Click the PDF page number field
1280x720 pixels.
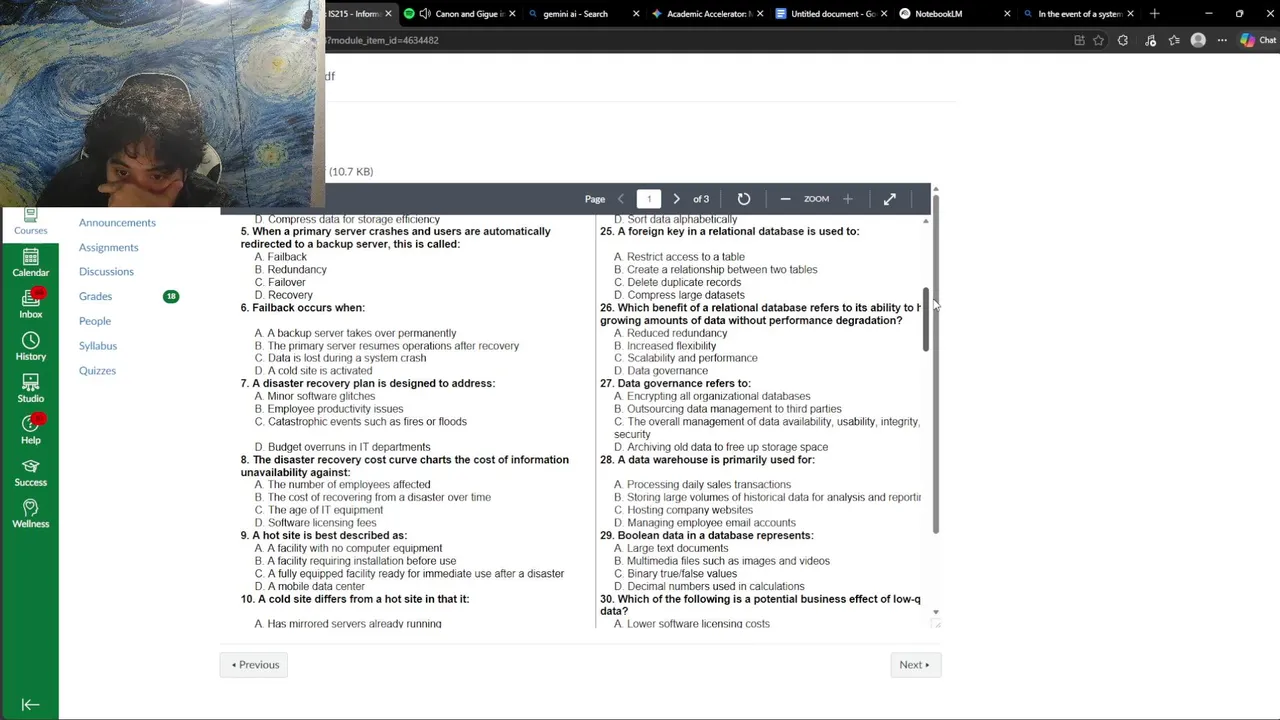pyautogui.click(x=648, y=199)
